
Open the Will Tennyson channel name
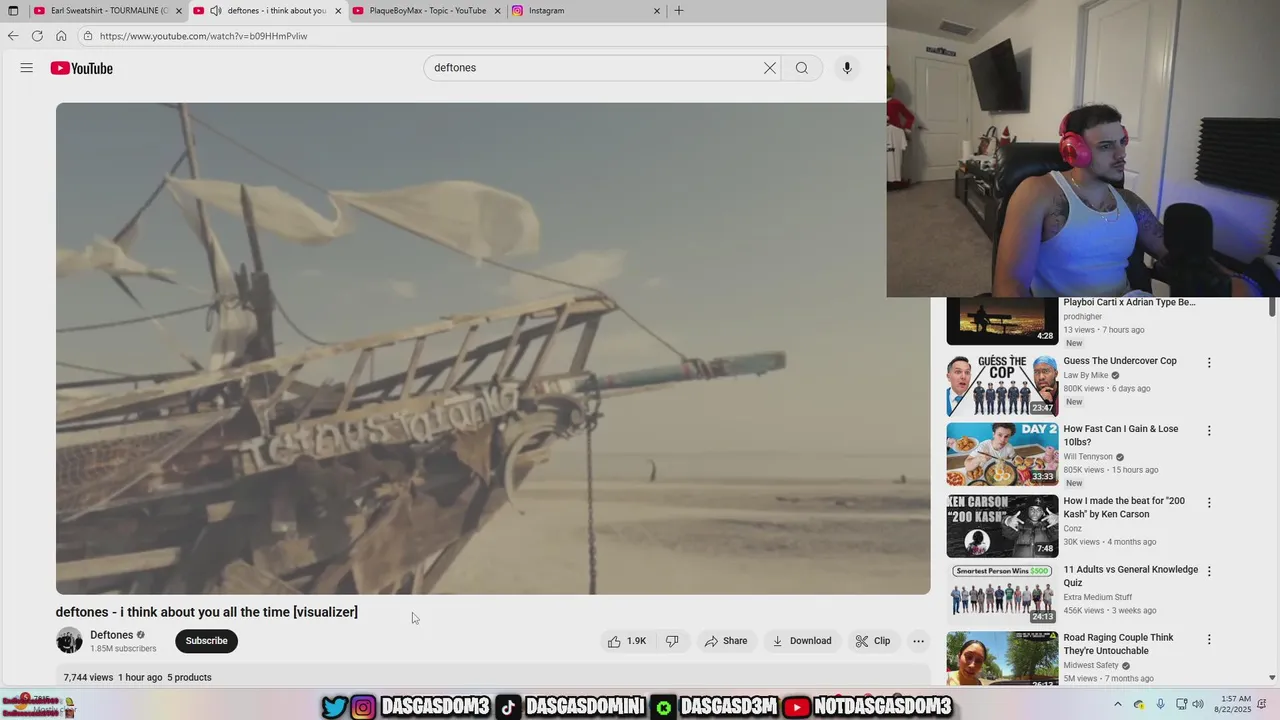[1088, 457]
